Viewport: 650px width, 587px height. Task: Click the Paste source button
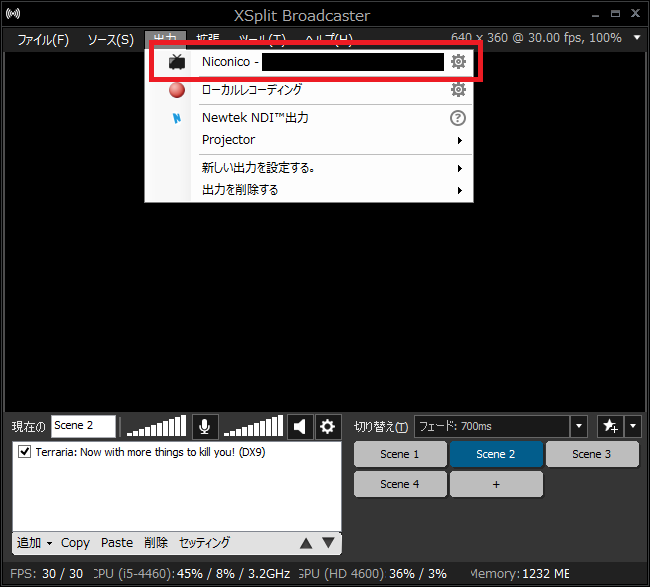117,543
